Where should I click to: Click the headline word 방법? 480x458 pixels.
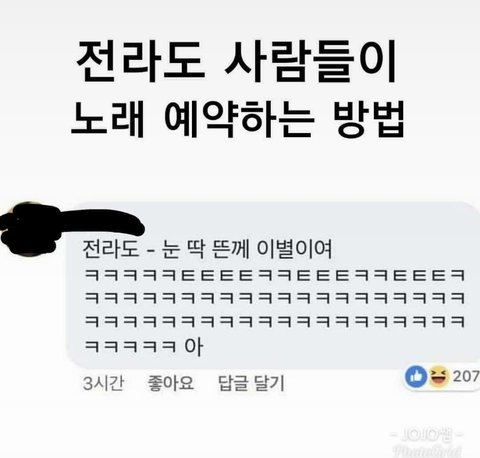tap(369, 119)
